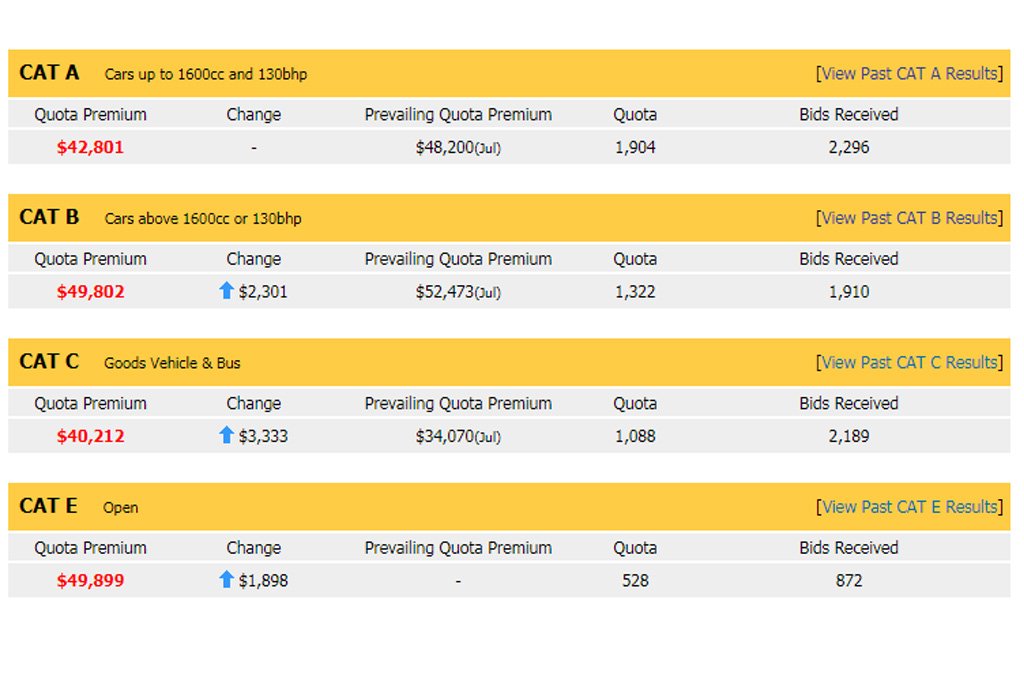Image resolution: width=1024 pixels, height=683 pixels.
Task: Click the blue up arrow beside $2,301
Action: click(x=226, y=291)
